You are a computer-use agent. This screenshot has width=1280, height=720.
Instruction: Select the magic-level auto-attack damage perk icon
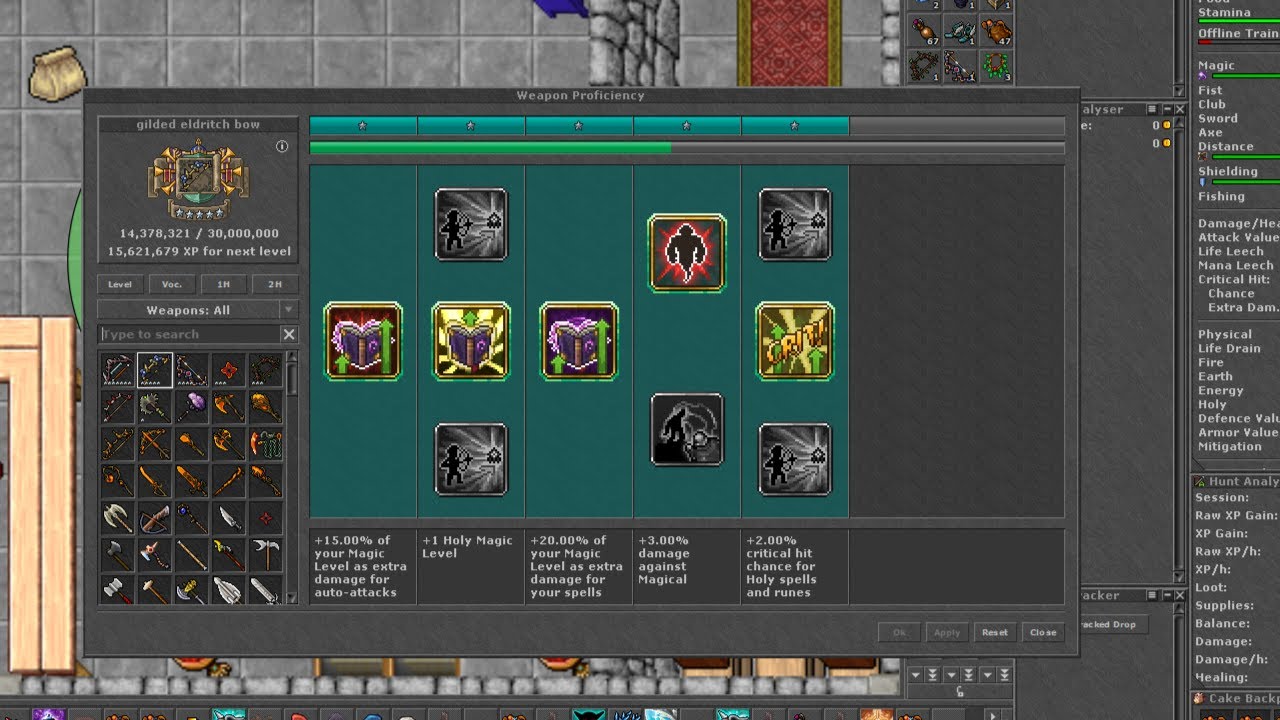click(363, 341)
